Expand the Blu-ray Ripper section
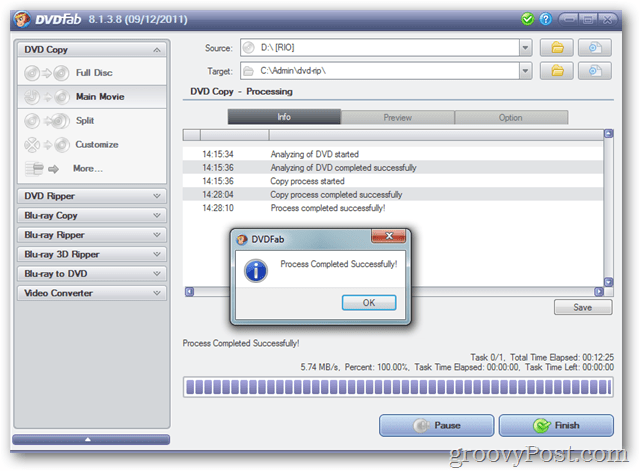 click(x=92, y=235)
